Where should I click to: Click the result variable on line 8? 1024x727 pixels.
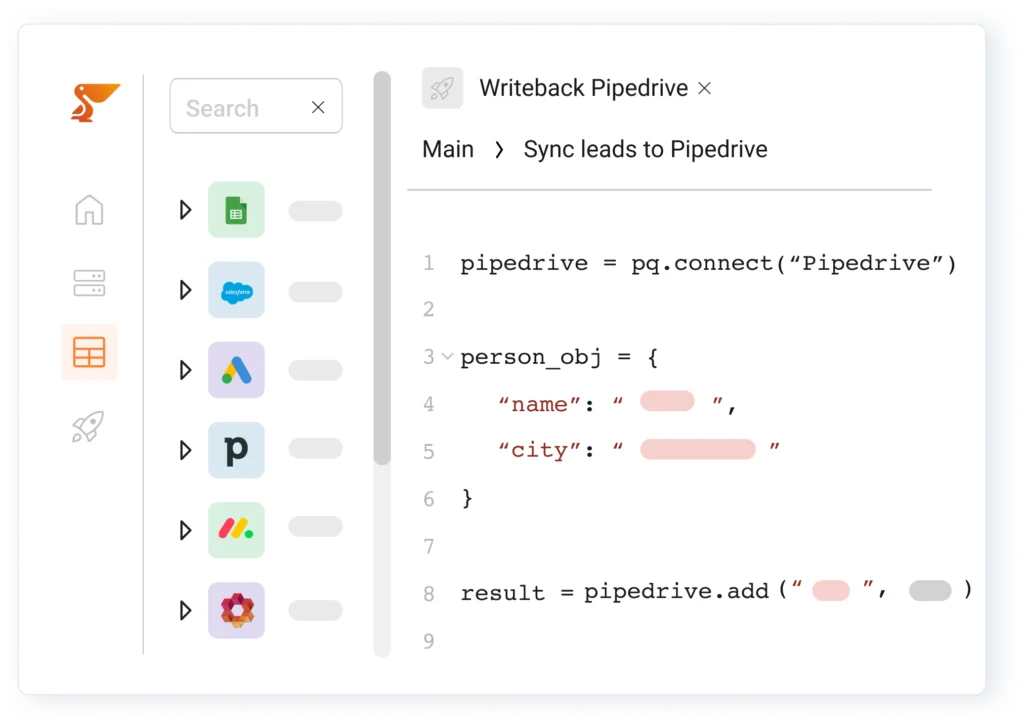click(502, 592)
